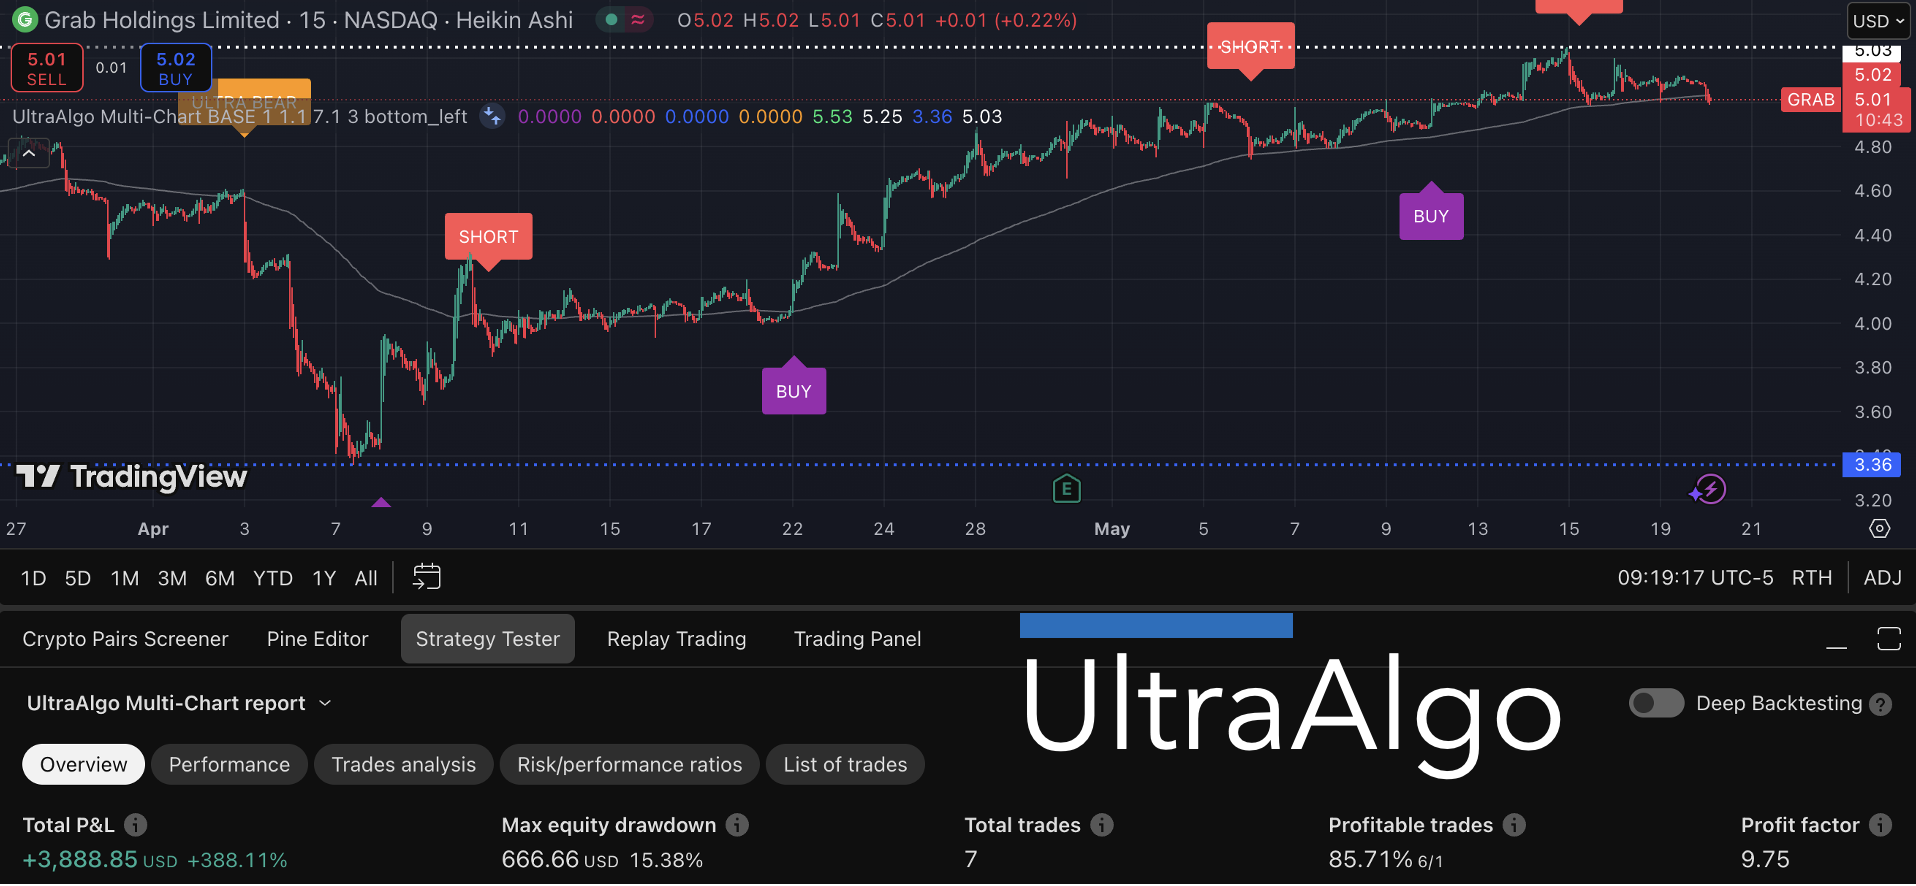Select the Strategy Tester tab
1916x886 pixels.
[x=488, y=639]
